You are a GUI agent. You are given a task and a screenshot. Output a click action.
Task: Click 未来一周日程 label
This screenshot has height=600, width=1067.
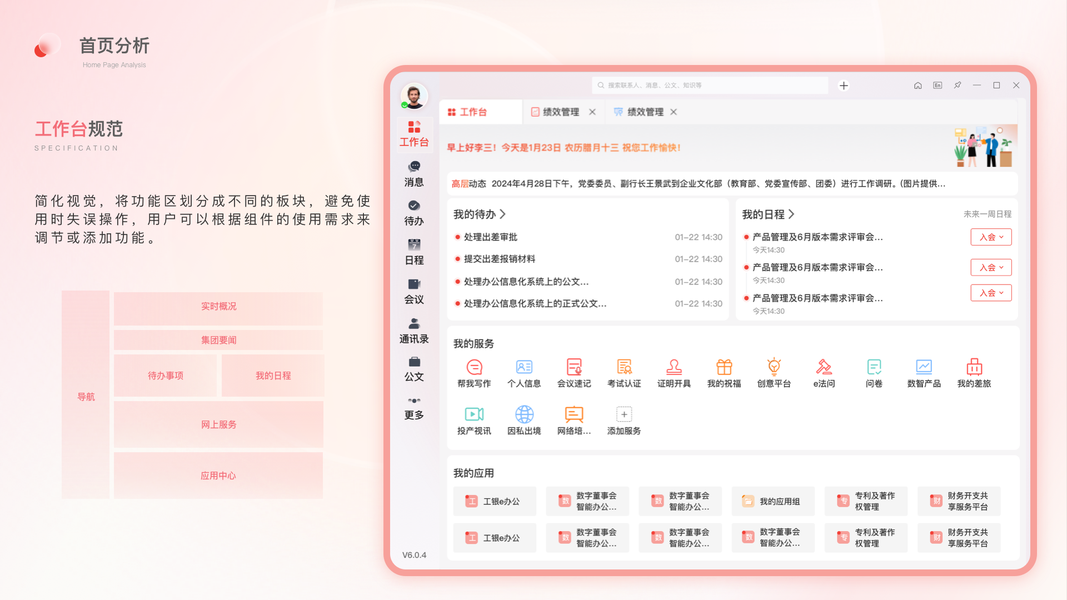click(987, 214)
